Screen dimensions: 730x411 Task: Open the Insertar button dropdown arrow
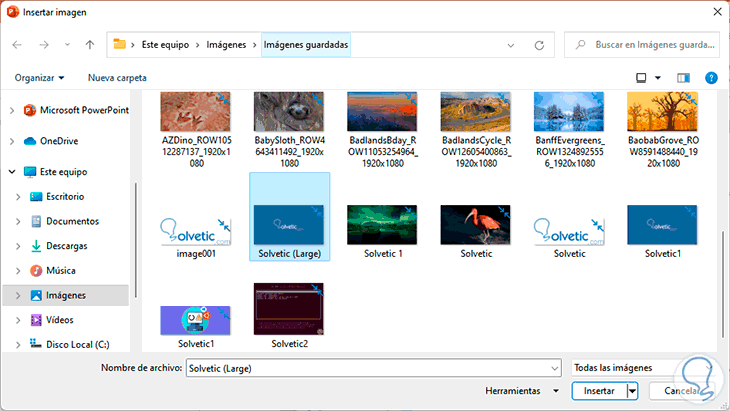point(632,391)
